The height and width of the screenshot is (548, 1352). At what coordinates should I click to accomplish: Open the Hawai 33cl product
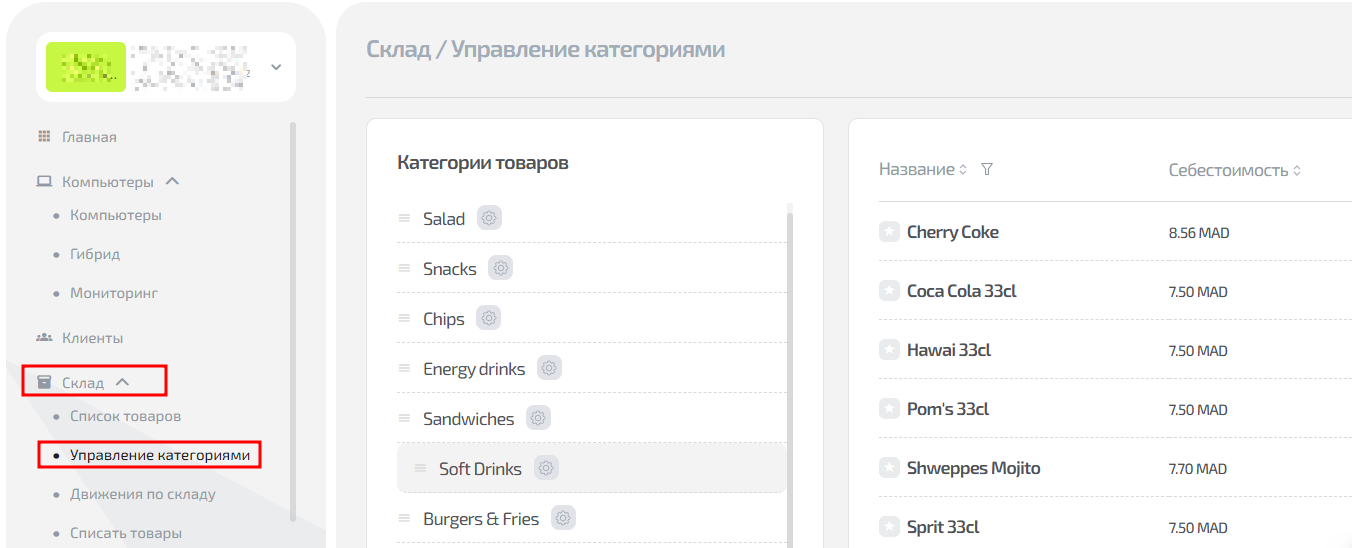pyautogui.click(x=948, y=350)
